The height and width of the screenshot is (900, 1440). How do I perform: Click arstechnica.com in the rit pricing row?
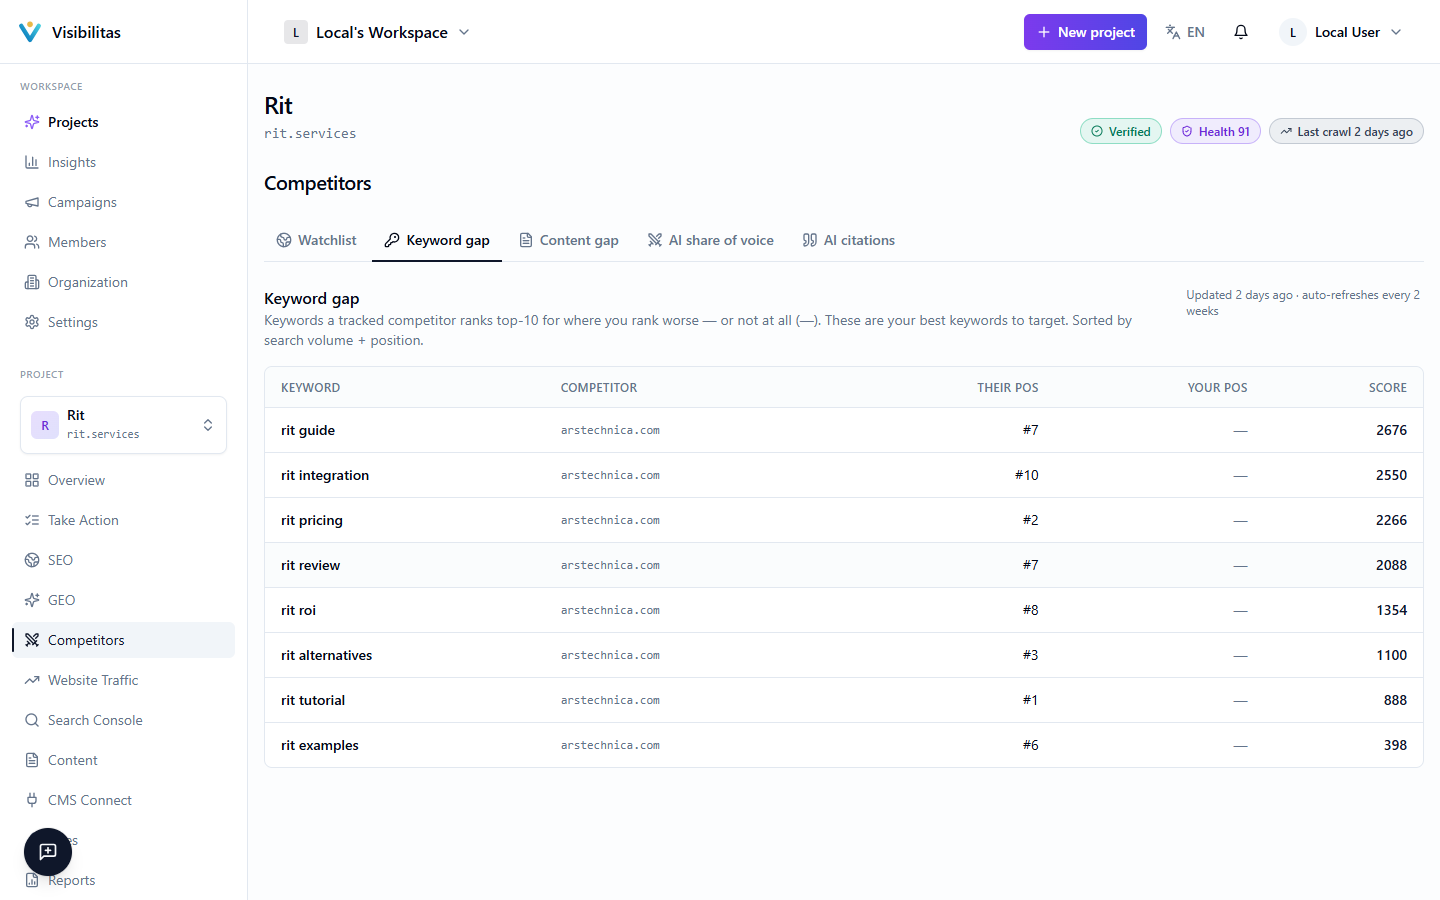coord(610,520)
